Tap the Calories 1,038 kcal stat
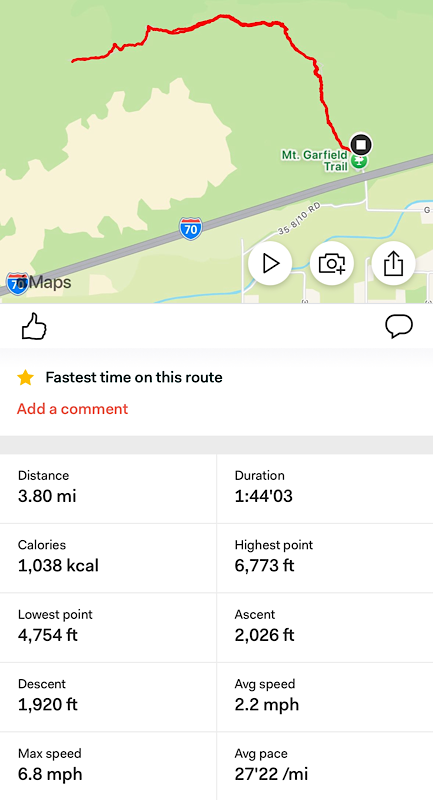 coord(108,558)
